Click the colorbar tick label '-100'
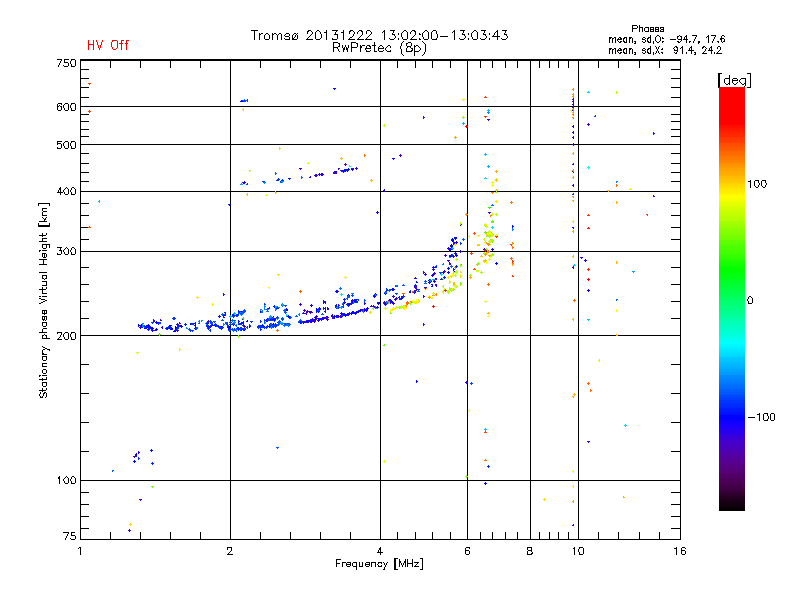This screenshot has width=800, height=600. tap(761, 417)
